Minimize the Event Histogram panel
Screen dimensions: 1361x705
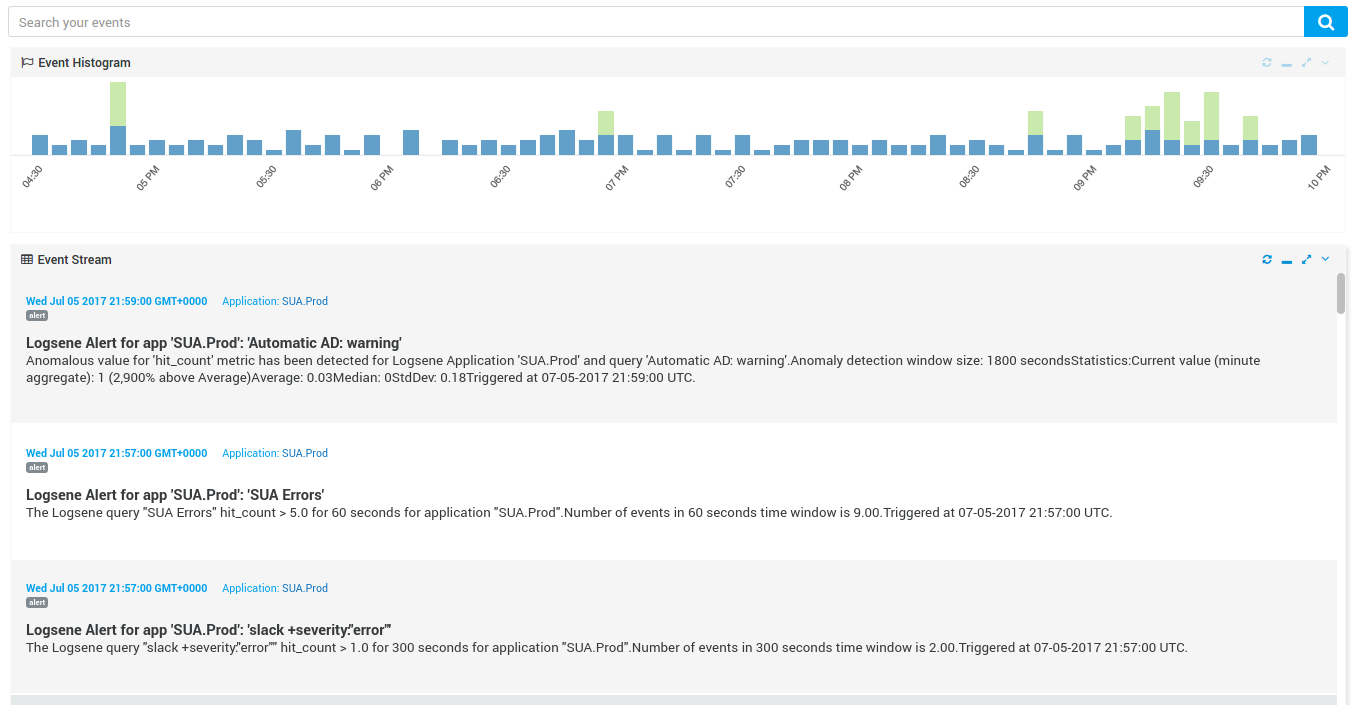coord(1287,63)
